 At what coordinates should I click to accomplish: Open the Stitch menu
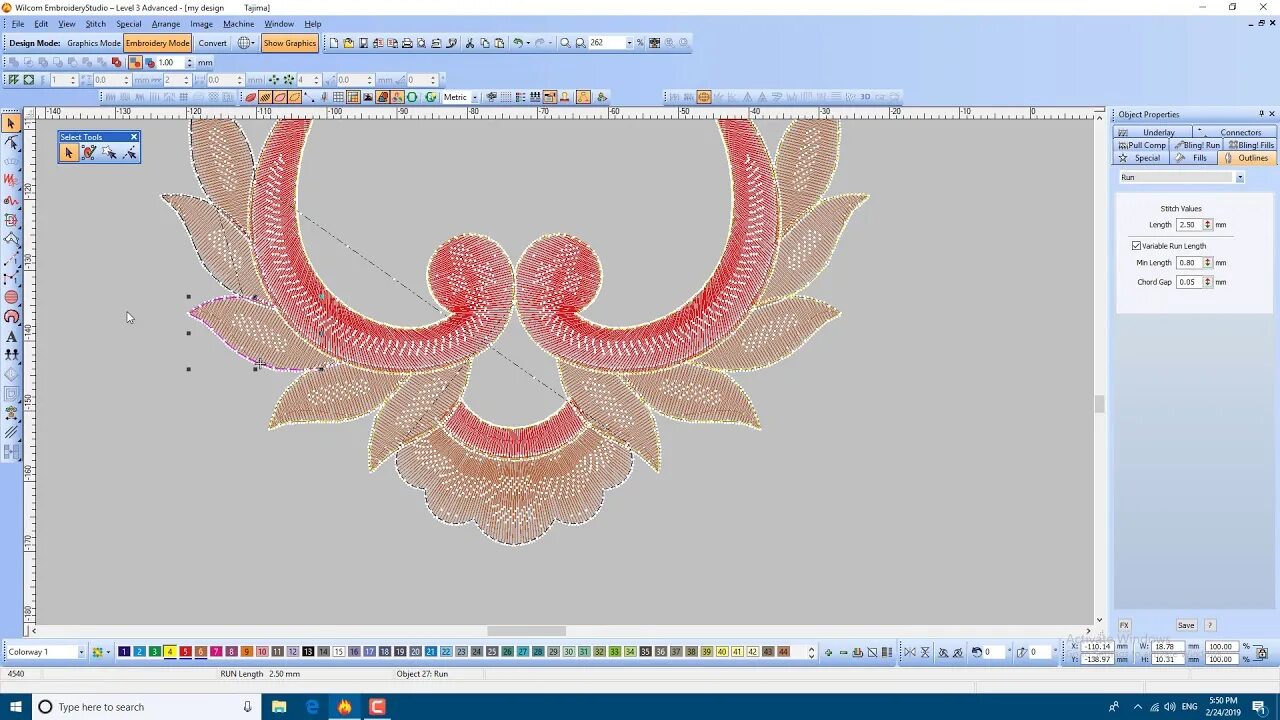click(95, 24)
